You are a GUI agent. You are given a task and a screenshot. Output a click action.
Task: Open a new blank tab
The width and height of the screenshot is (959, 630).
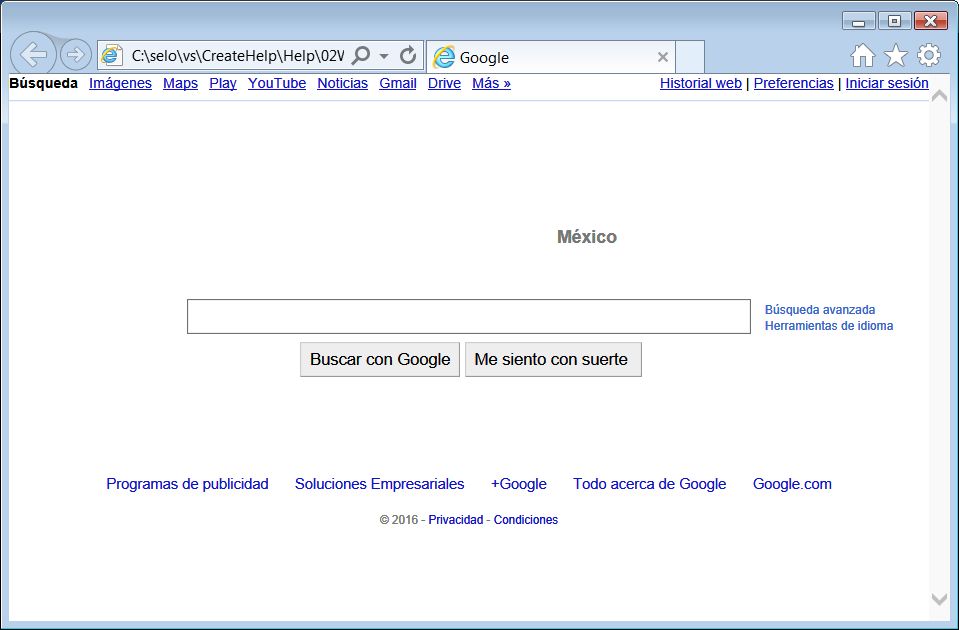(x=690, y=57)
